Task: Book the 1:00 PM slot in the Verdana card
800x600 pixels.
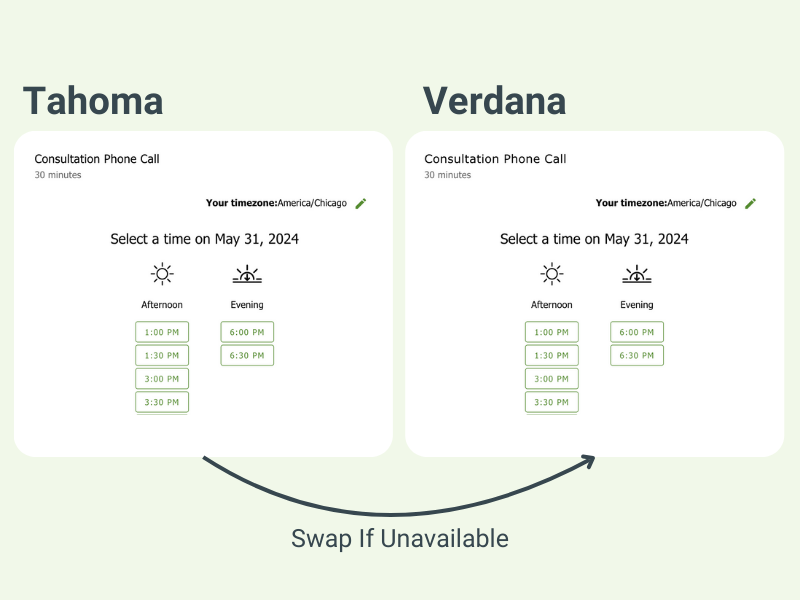Action: pyautogui.click(x=551, y=331)
